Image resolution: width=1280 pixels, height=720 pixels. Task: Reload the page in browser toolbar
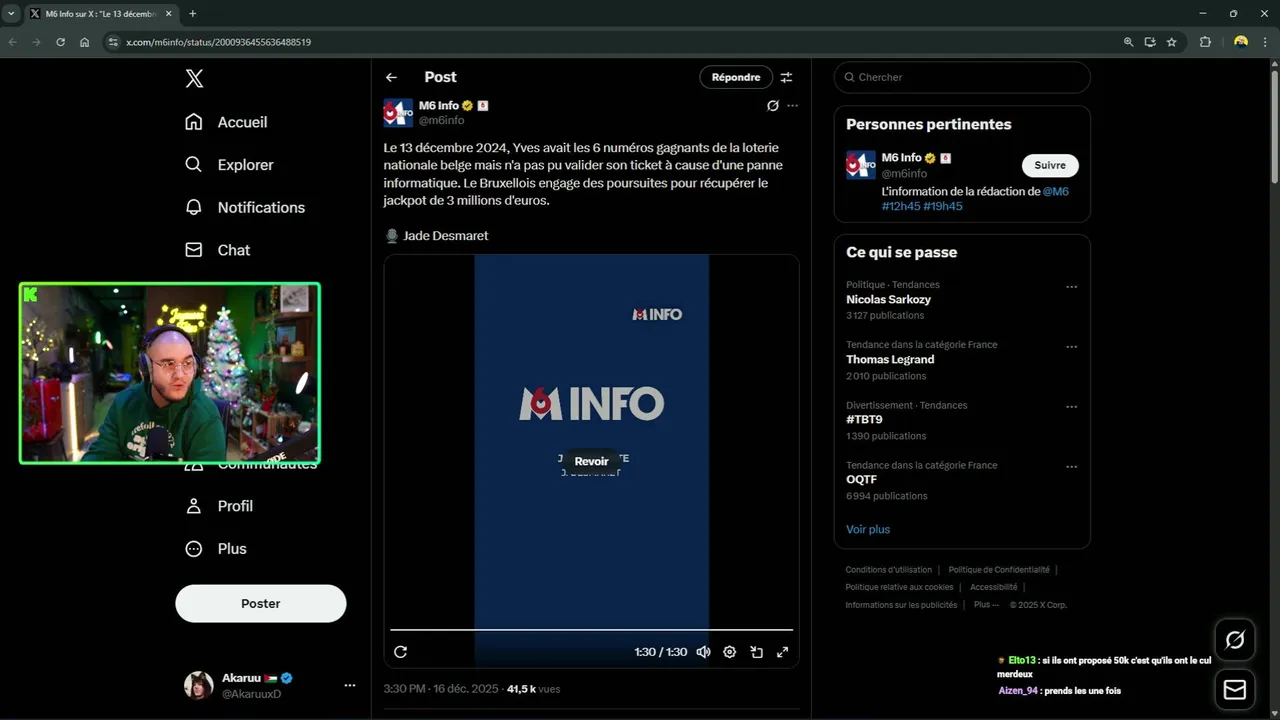click(60, 42)
